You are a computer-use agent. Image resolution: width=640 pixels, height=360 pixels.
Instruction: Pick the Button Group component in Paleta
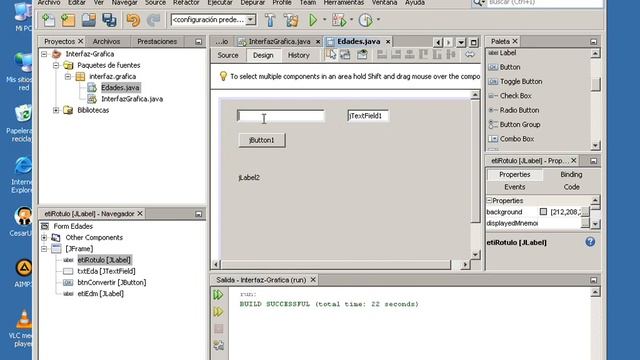click(514, 124)
